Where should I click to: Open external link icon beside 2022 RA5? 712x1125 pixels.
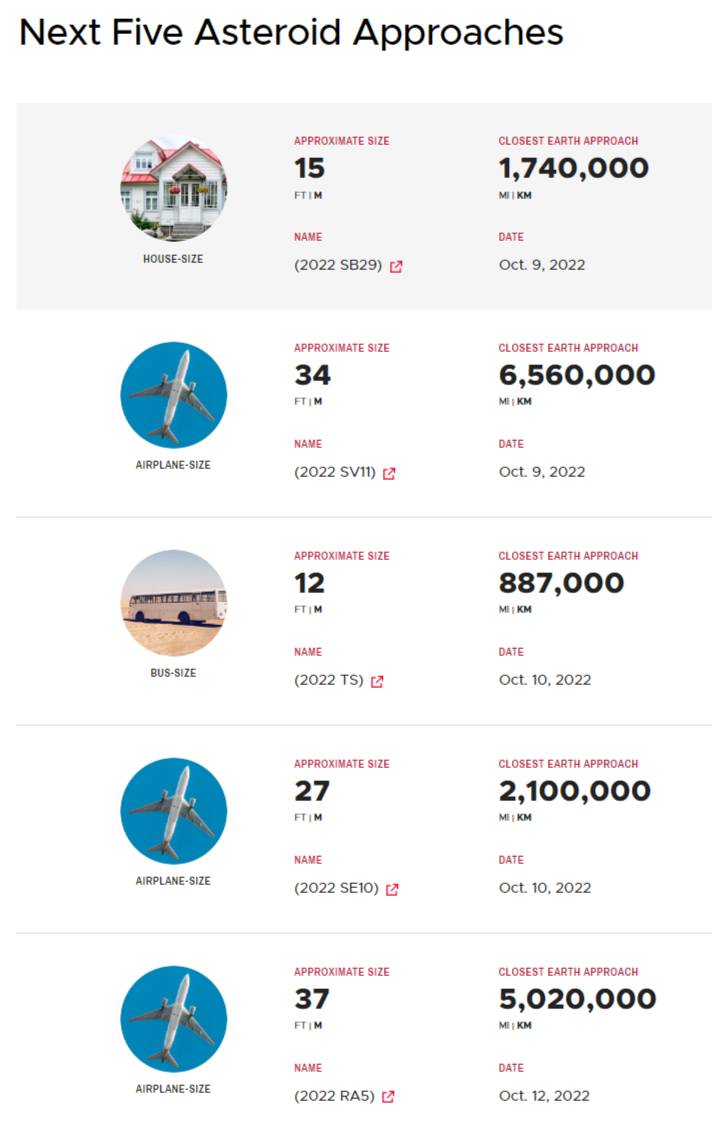[388, 1096]
